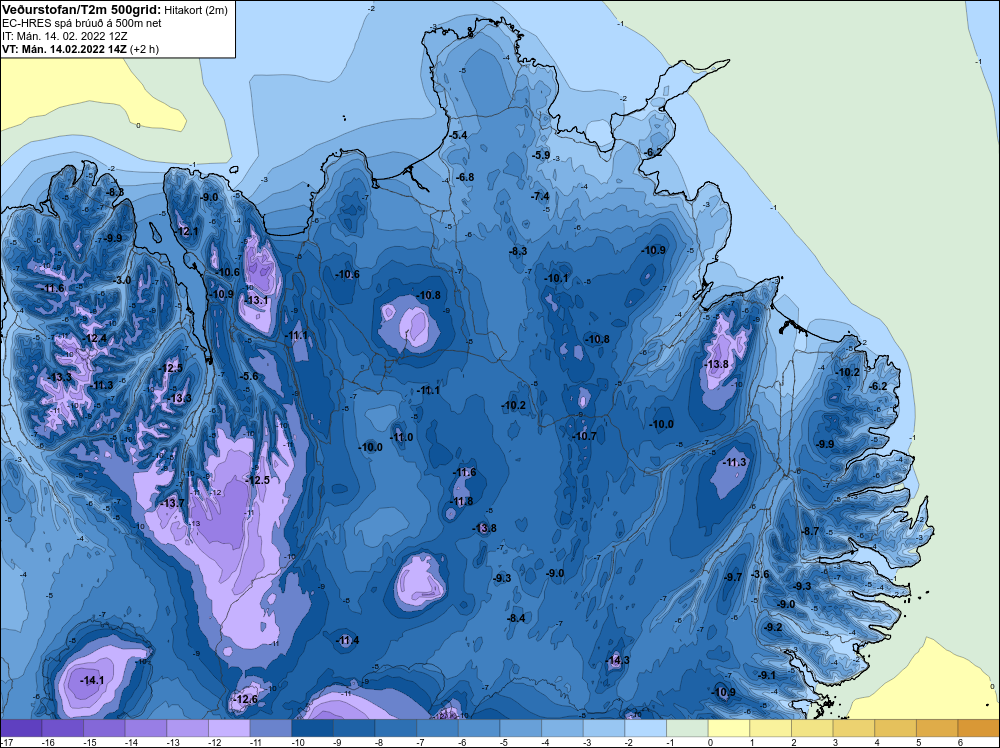Click the 'IT: Mán. 14. 02. 2022 12Z' line

point(65,36)
